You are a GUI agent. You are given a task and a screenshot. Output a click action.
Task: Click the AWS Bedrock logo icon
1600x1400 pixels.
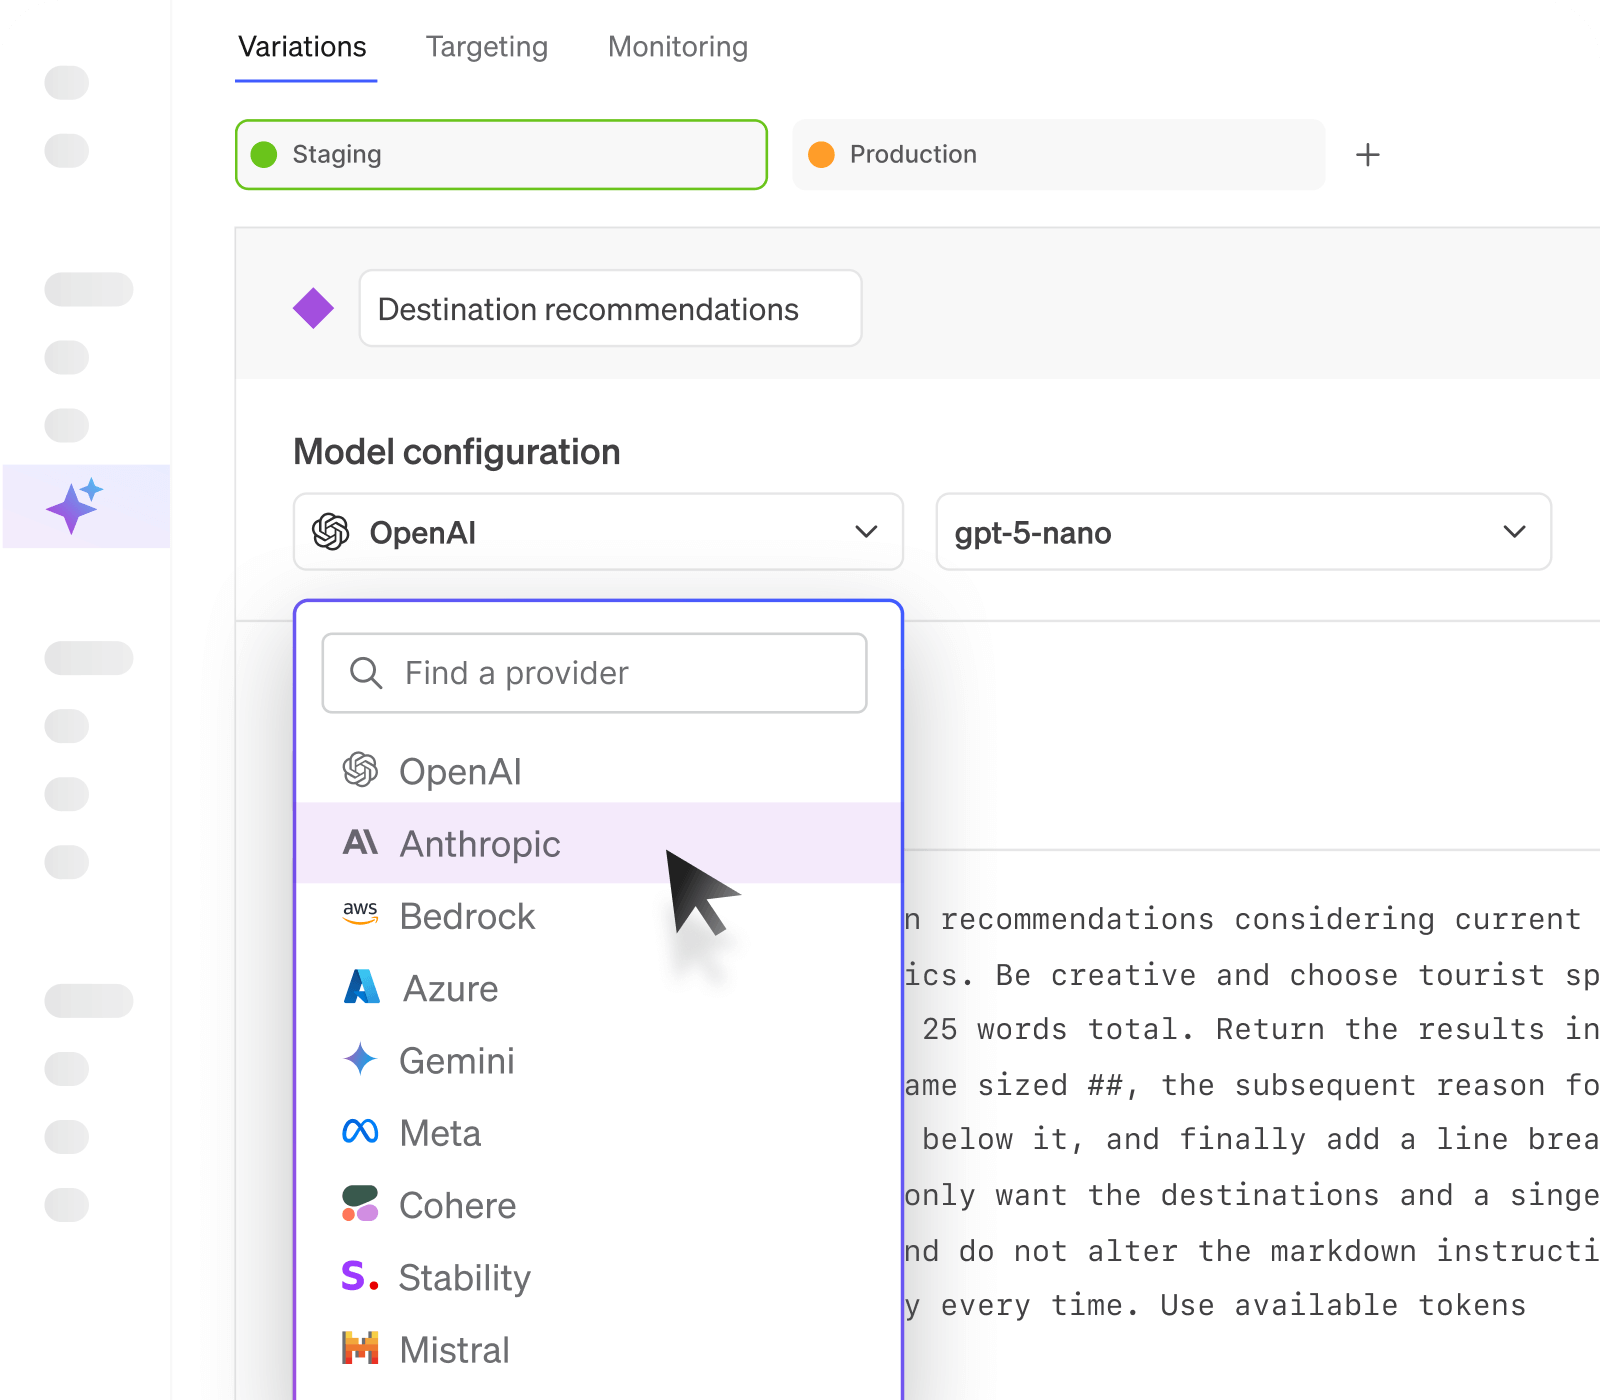[360, 913]
